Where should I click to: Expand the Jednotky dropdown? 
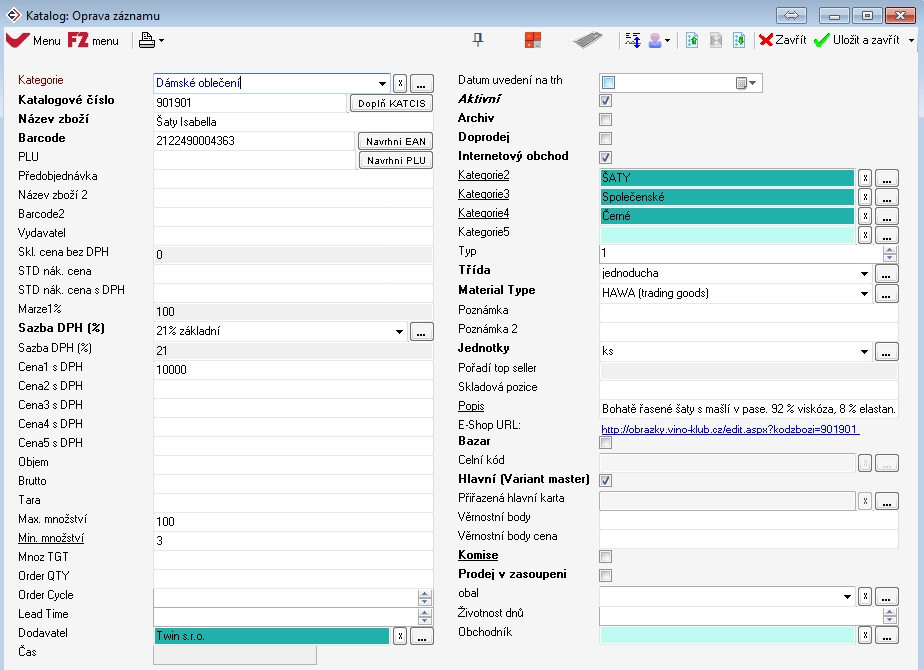pyautogui.click(x=864, y=352)
